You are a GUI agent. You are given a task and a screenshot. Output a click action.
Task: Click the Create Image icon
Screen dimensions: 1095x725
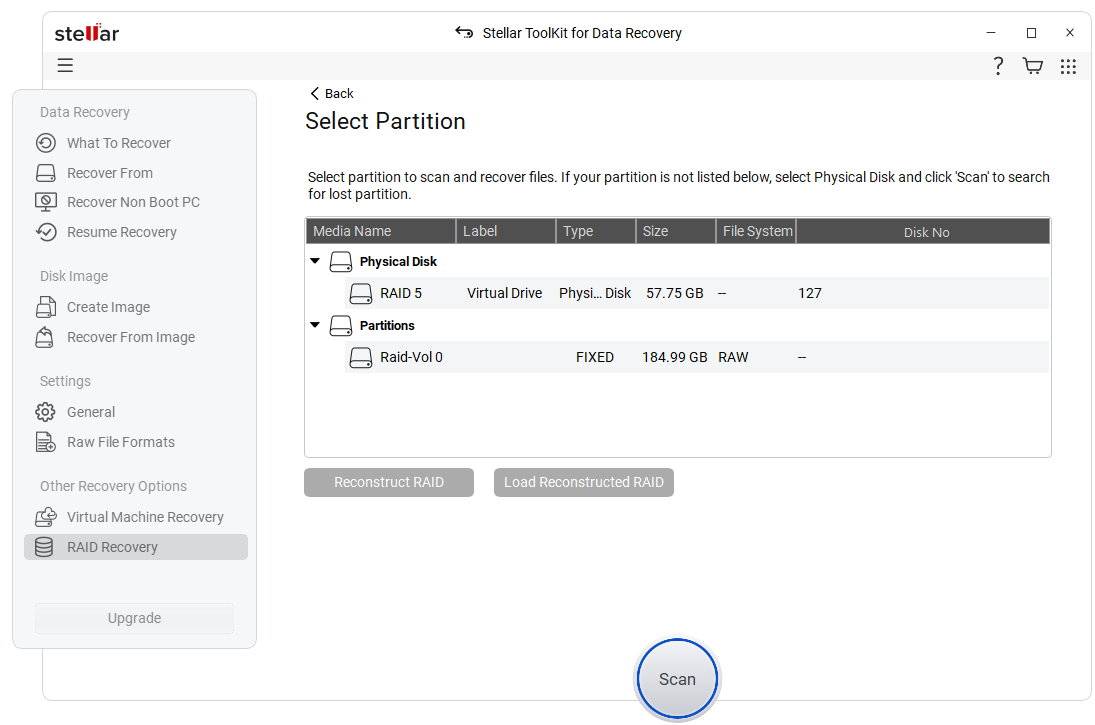(x=46, y=307)
